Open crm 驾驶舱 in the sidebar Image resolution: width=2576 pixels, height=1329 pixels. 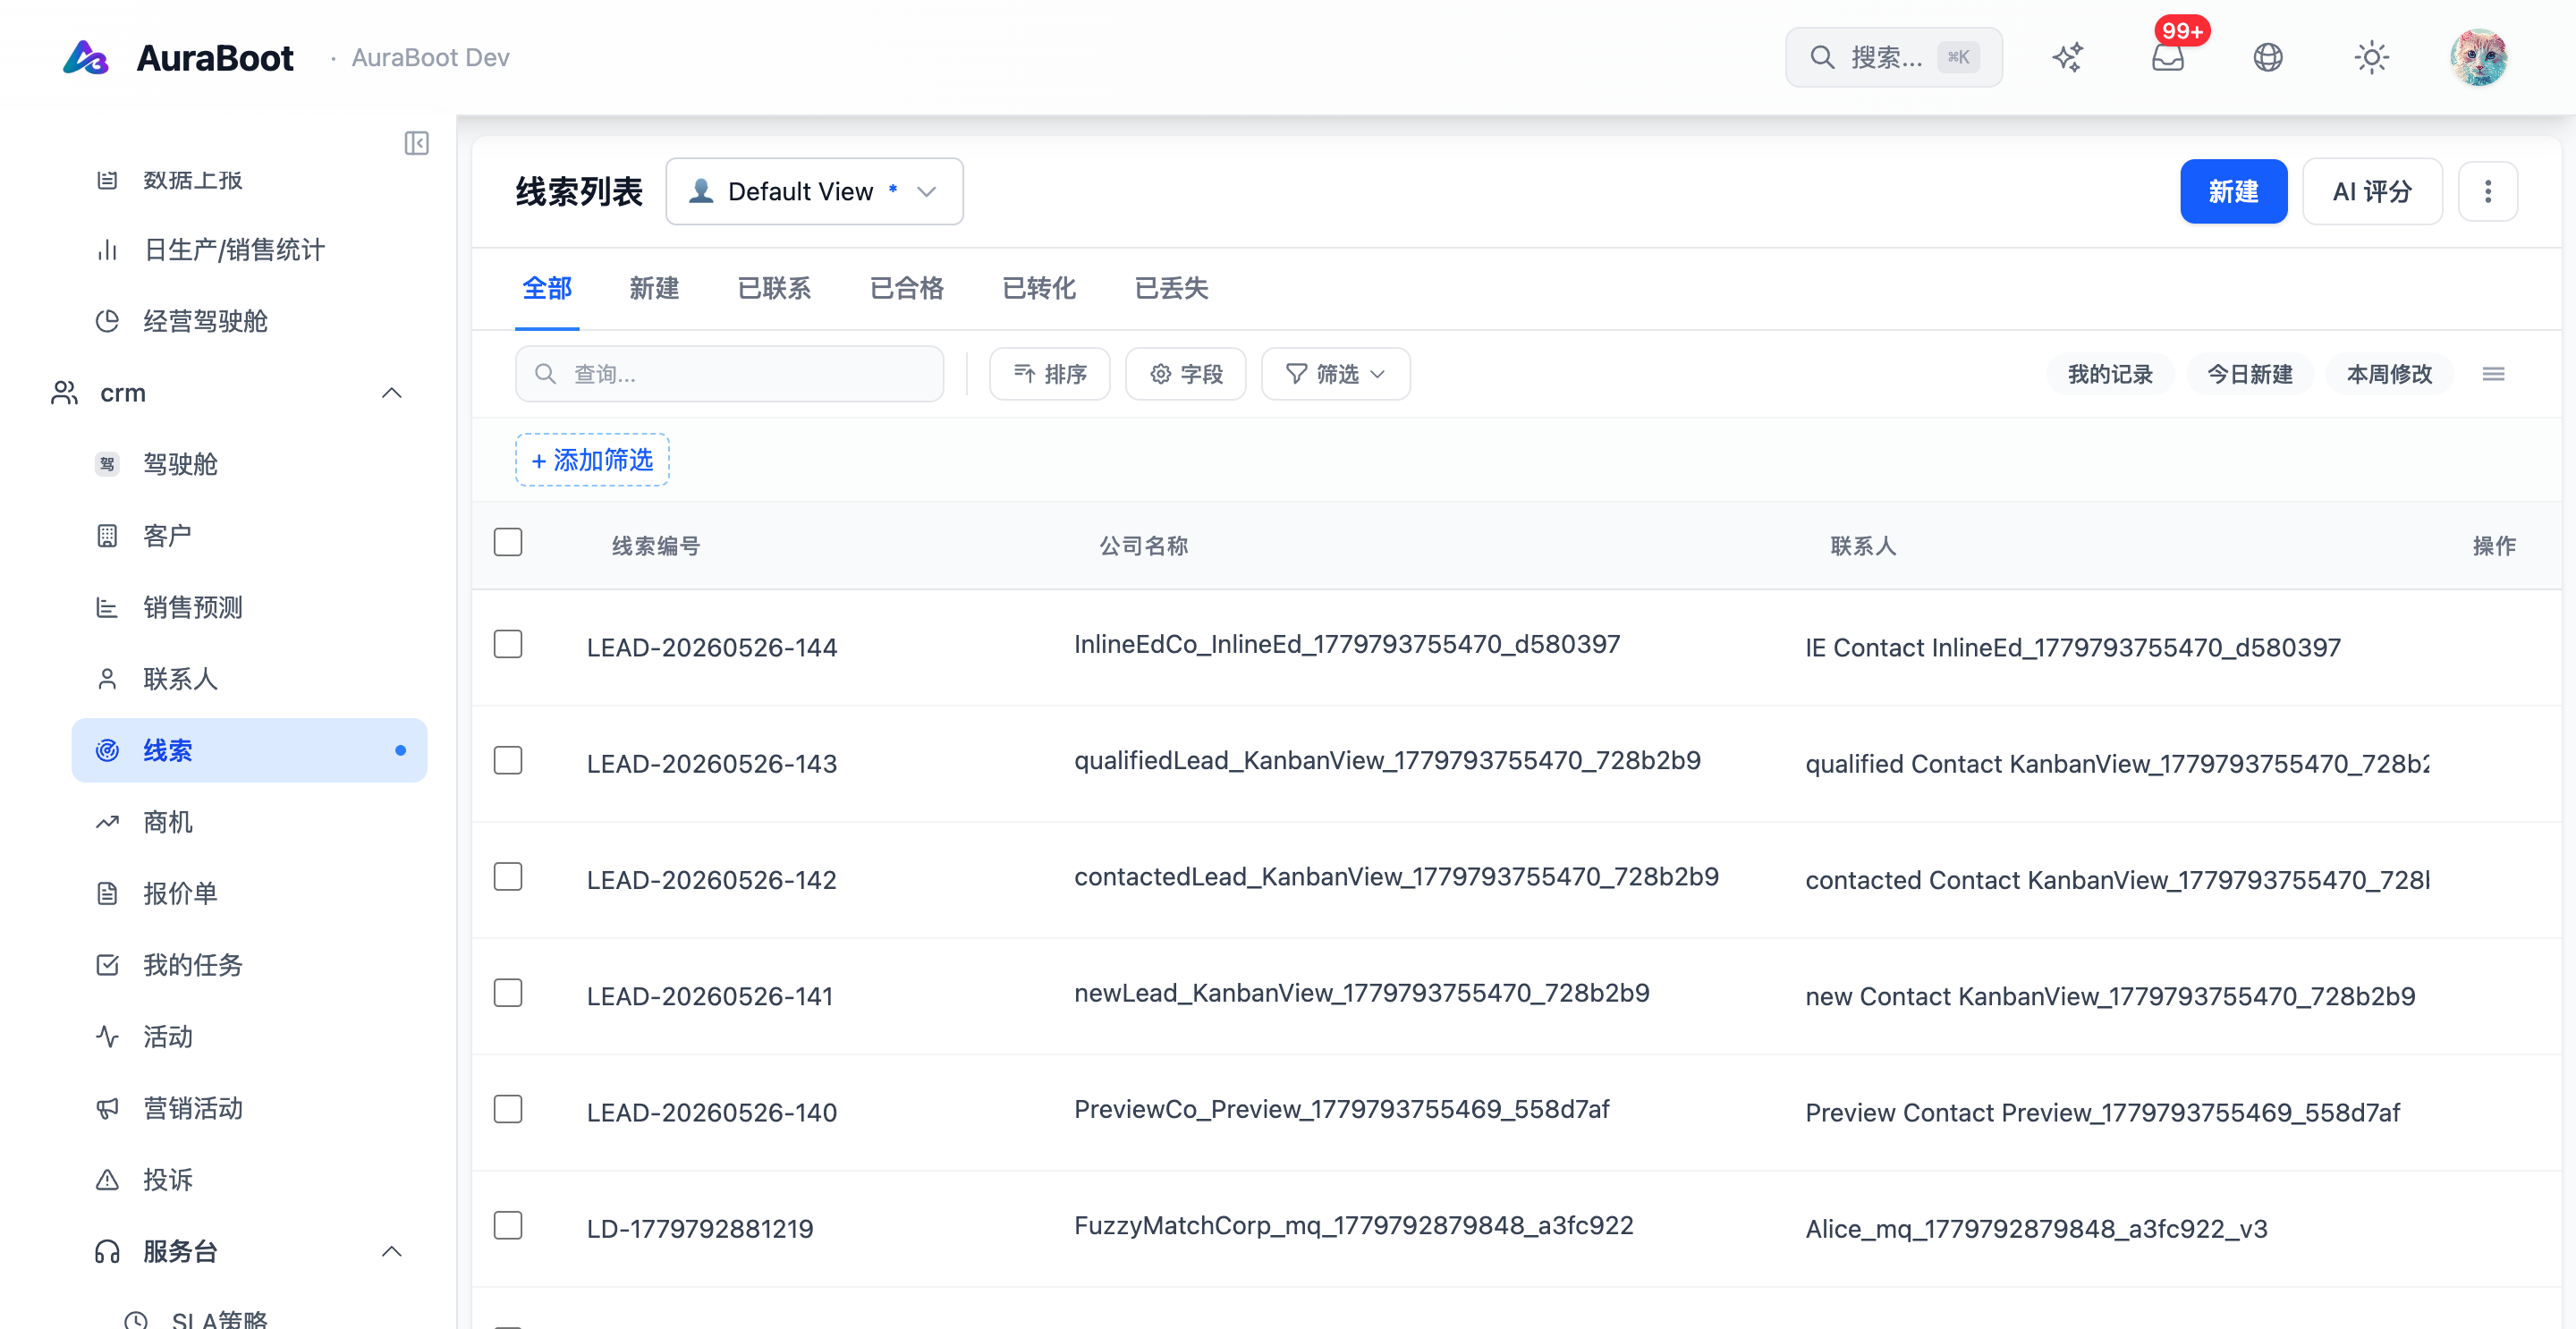(249, 464)
